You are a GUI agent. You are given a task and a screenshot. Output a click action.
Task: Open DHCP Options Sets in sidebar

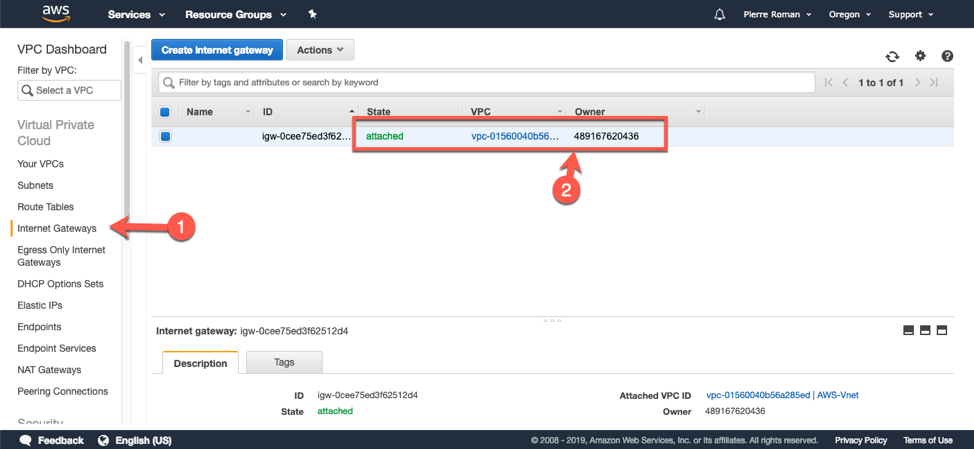60,284
